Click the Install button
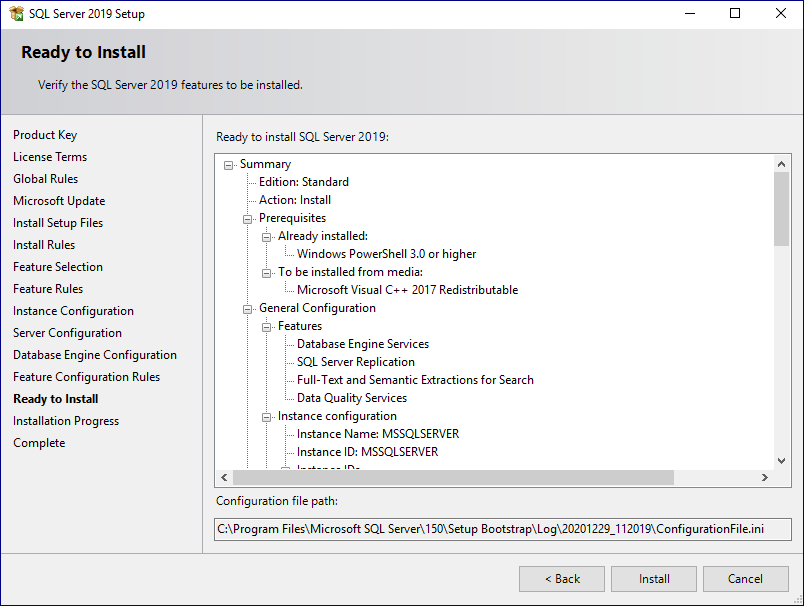This screenshot has height=606, width=804. pyautogui.click(x=653, y=578)
